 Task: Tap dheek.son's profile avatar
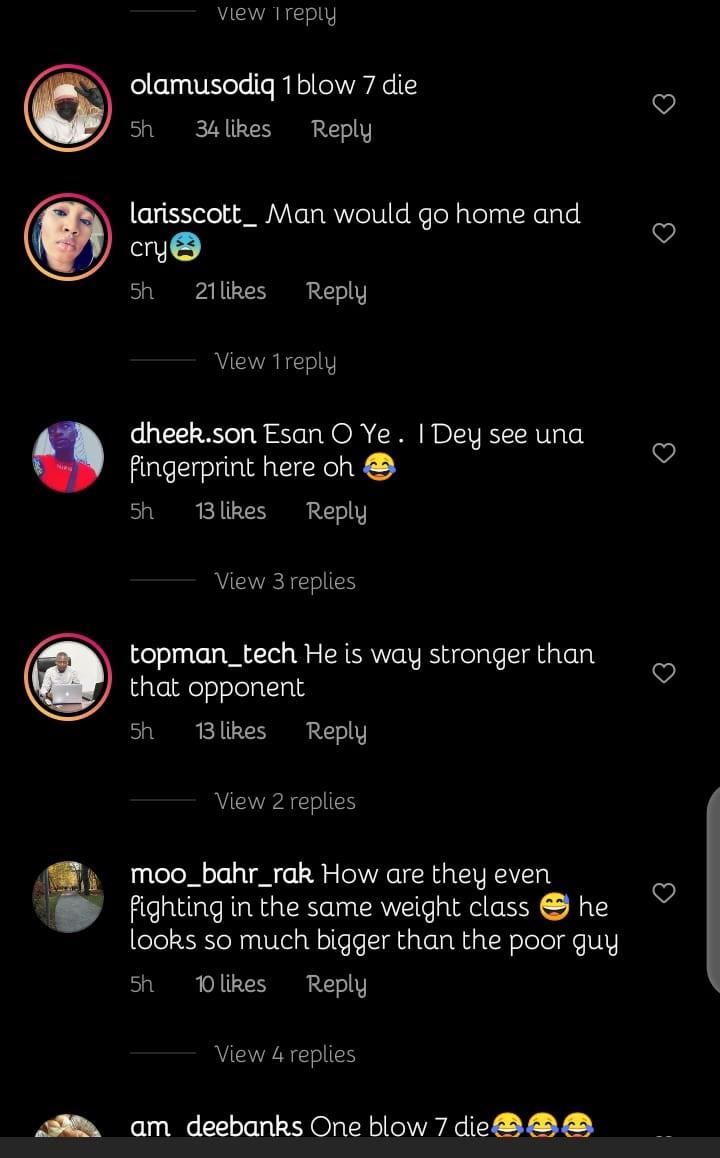pos(68,456)
